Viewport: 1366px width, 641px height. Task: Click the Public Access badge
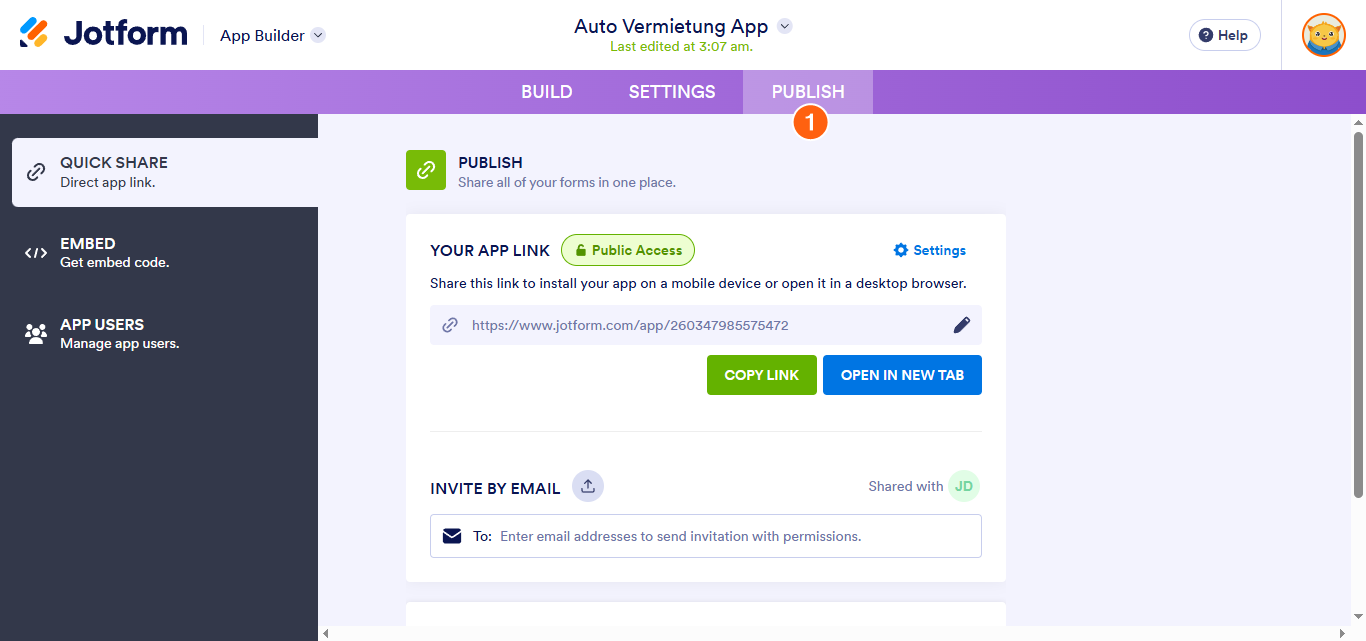[628, 250]
